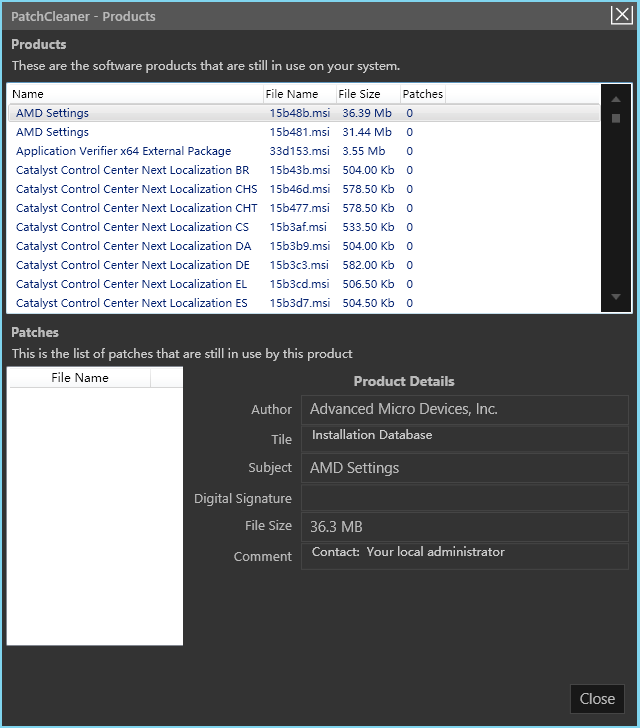Sort products by Name column header

coord(136,94)
